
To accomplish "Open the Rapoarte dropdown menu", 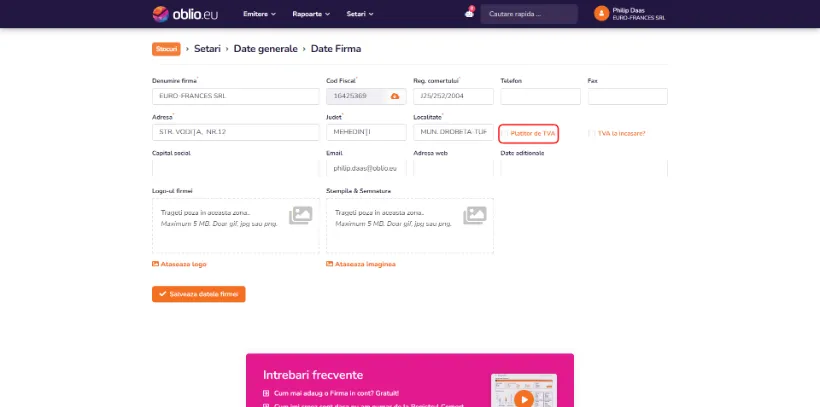I will pyautogui.click(x=311, y=14).
